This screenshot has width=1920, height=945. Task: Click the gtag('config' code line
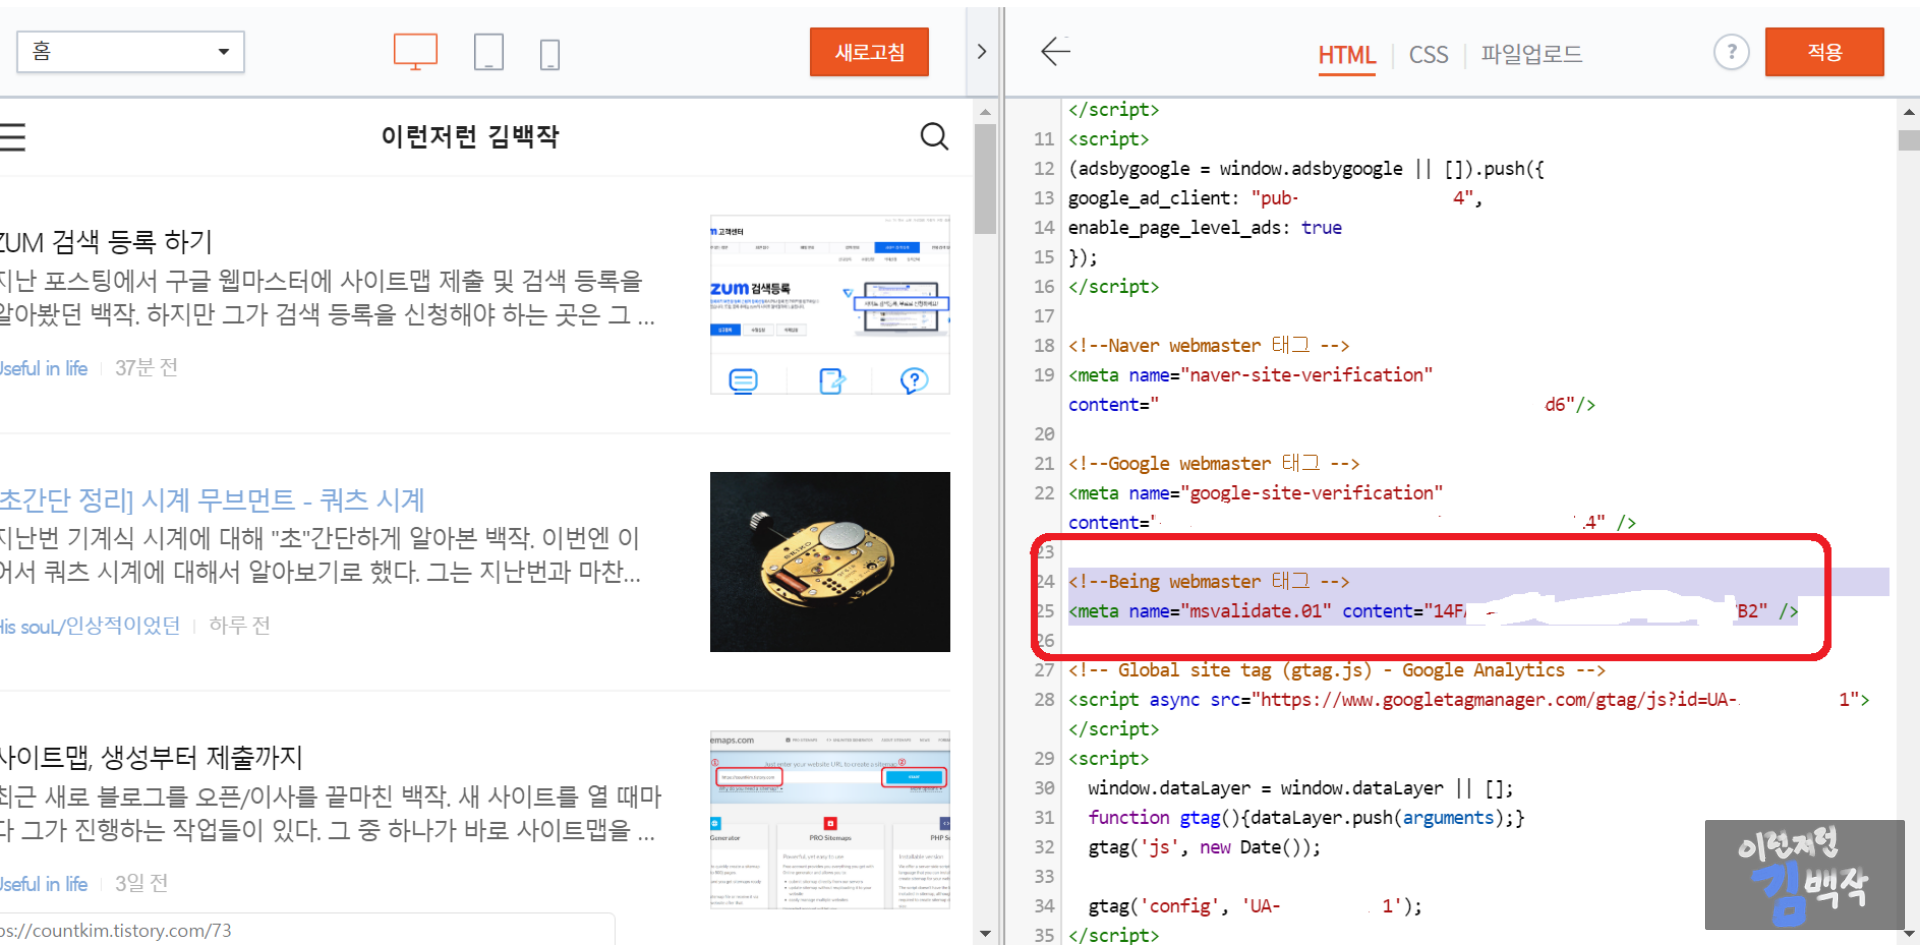coord(1255,906)
